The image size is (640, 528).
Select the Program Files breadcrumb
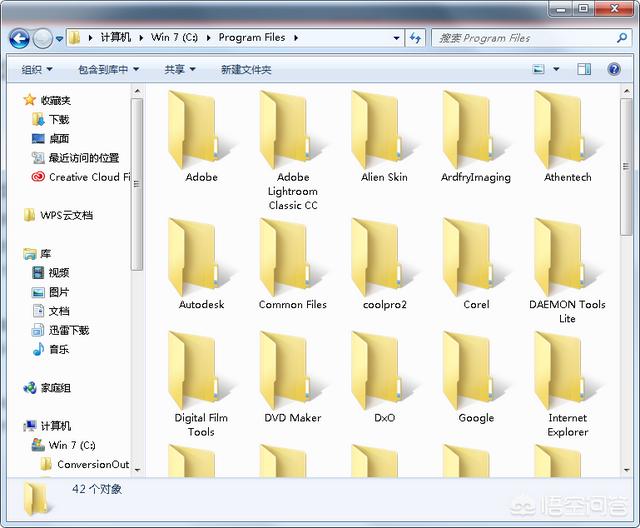tap(252, 38)
